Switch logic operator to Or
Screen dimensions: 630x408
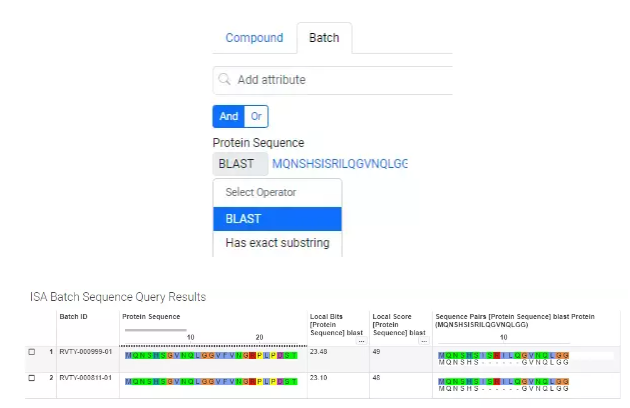(x=257, y=117)
